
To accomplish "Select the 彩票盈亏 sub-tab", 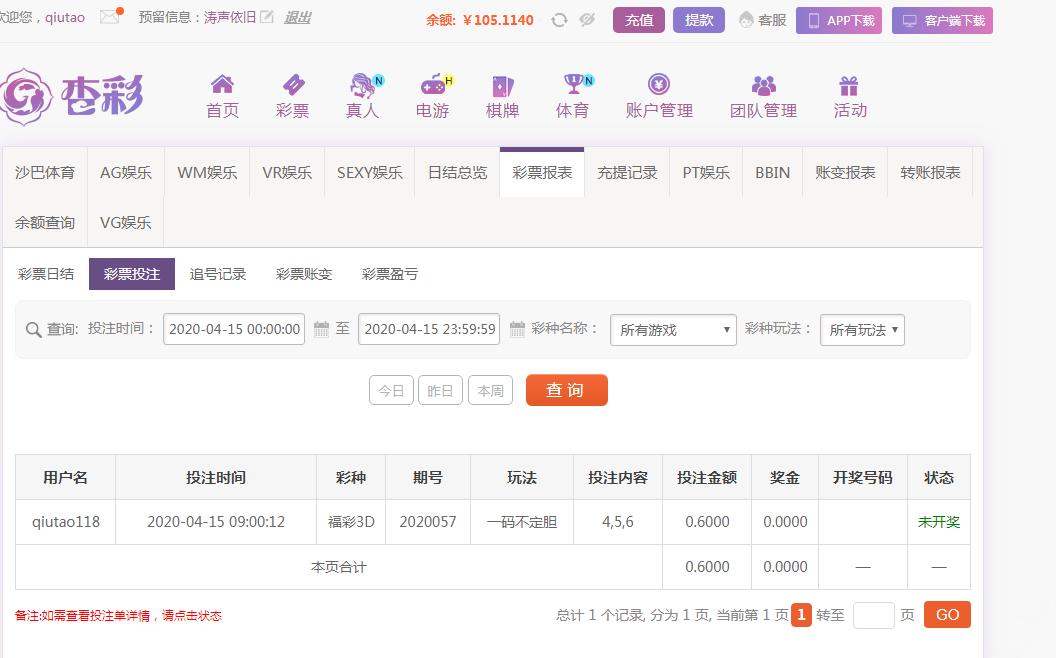I will pos(390,274).
